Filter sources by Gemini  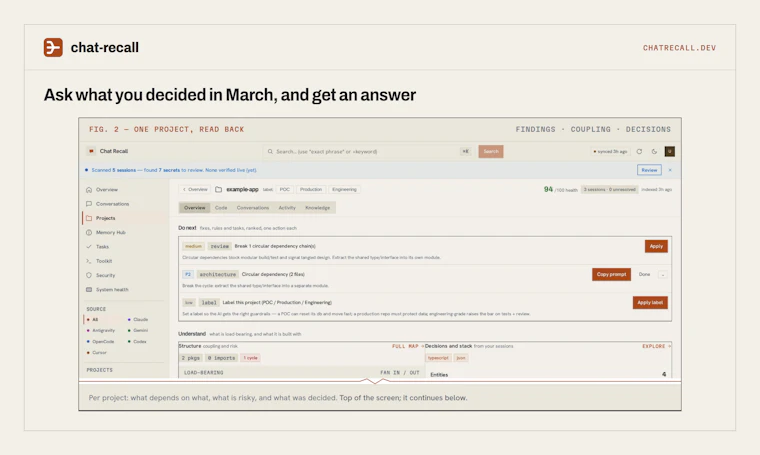tap(138, 330)
